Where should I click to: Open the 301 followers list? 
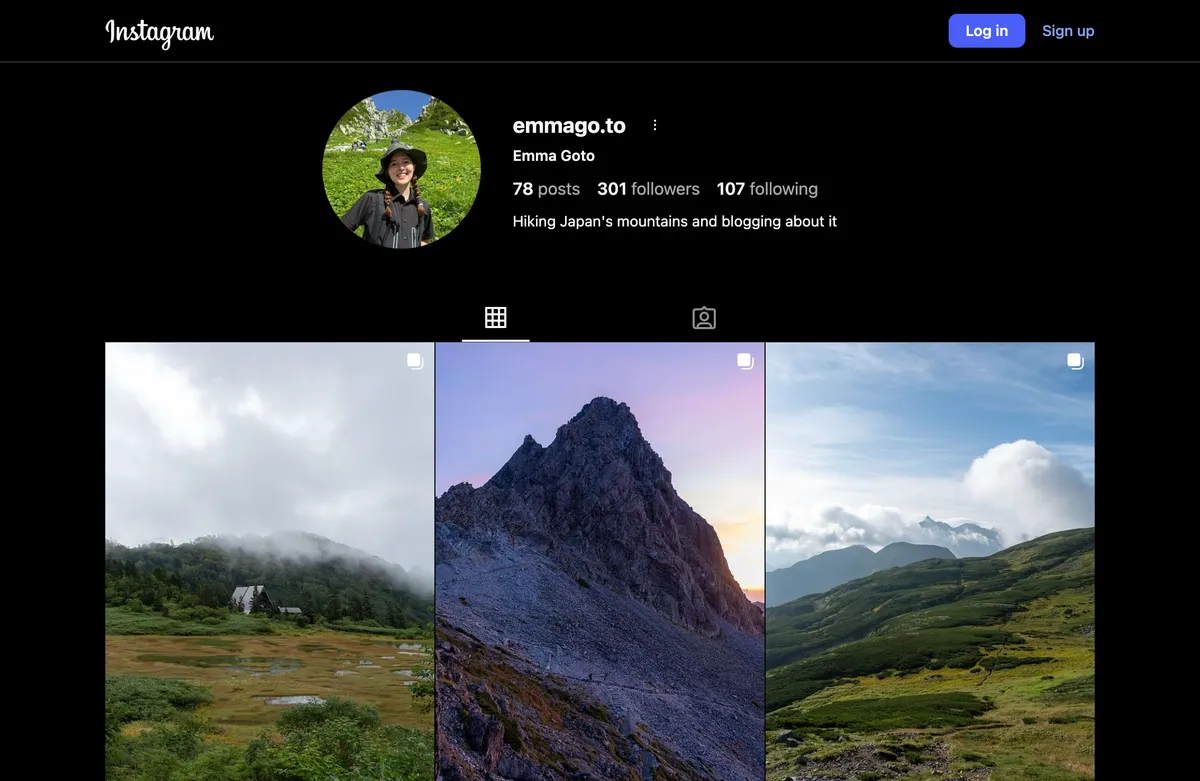[648, 189]
